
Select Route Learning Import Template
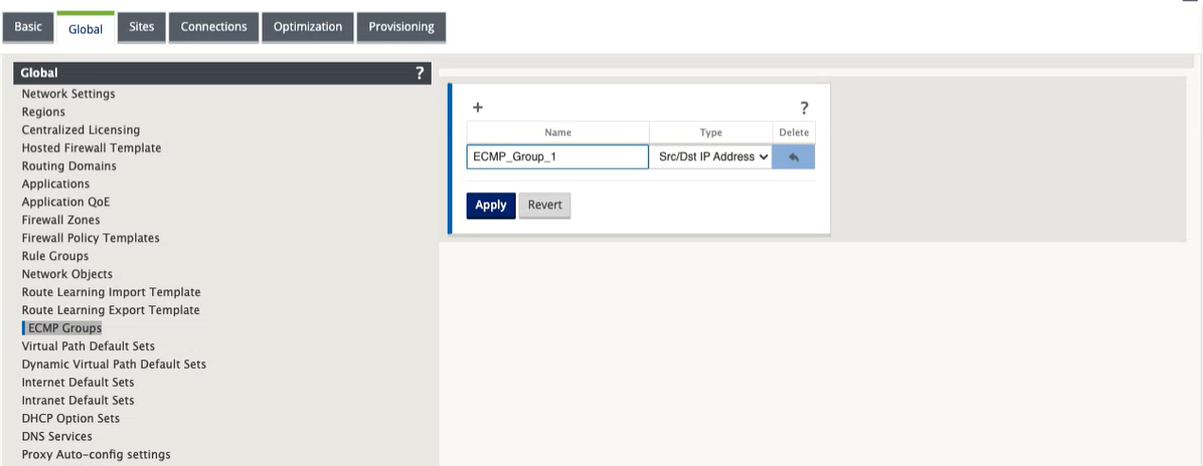[111, 292]
